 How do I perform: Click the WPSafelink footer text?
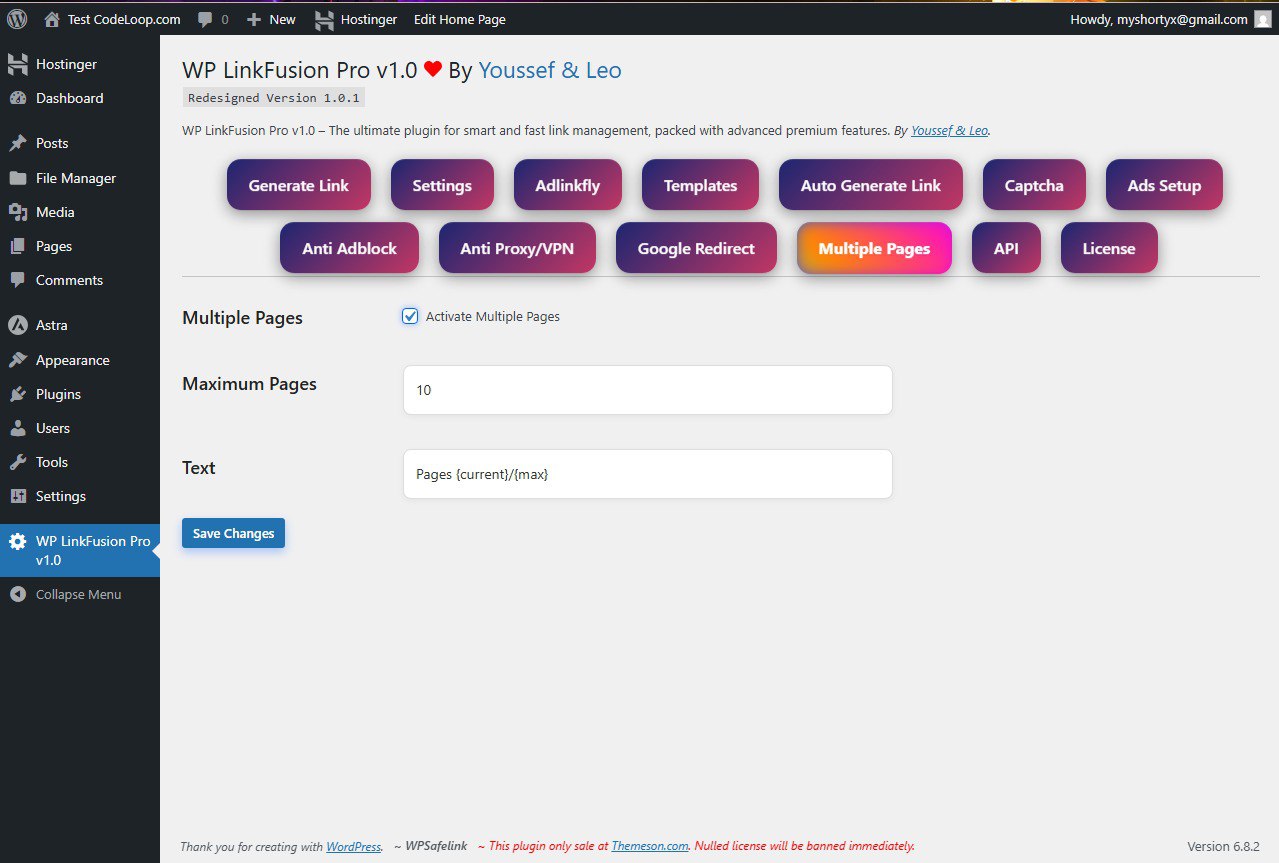(435, 846)
